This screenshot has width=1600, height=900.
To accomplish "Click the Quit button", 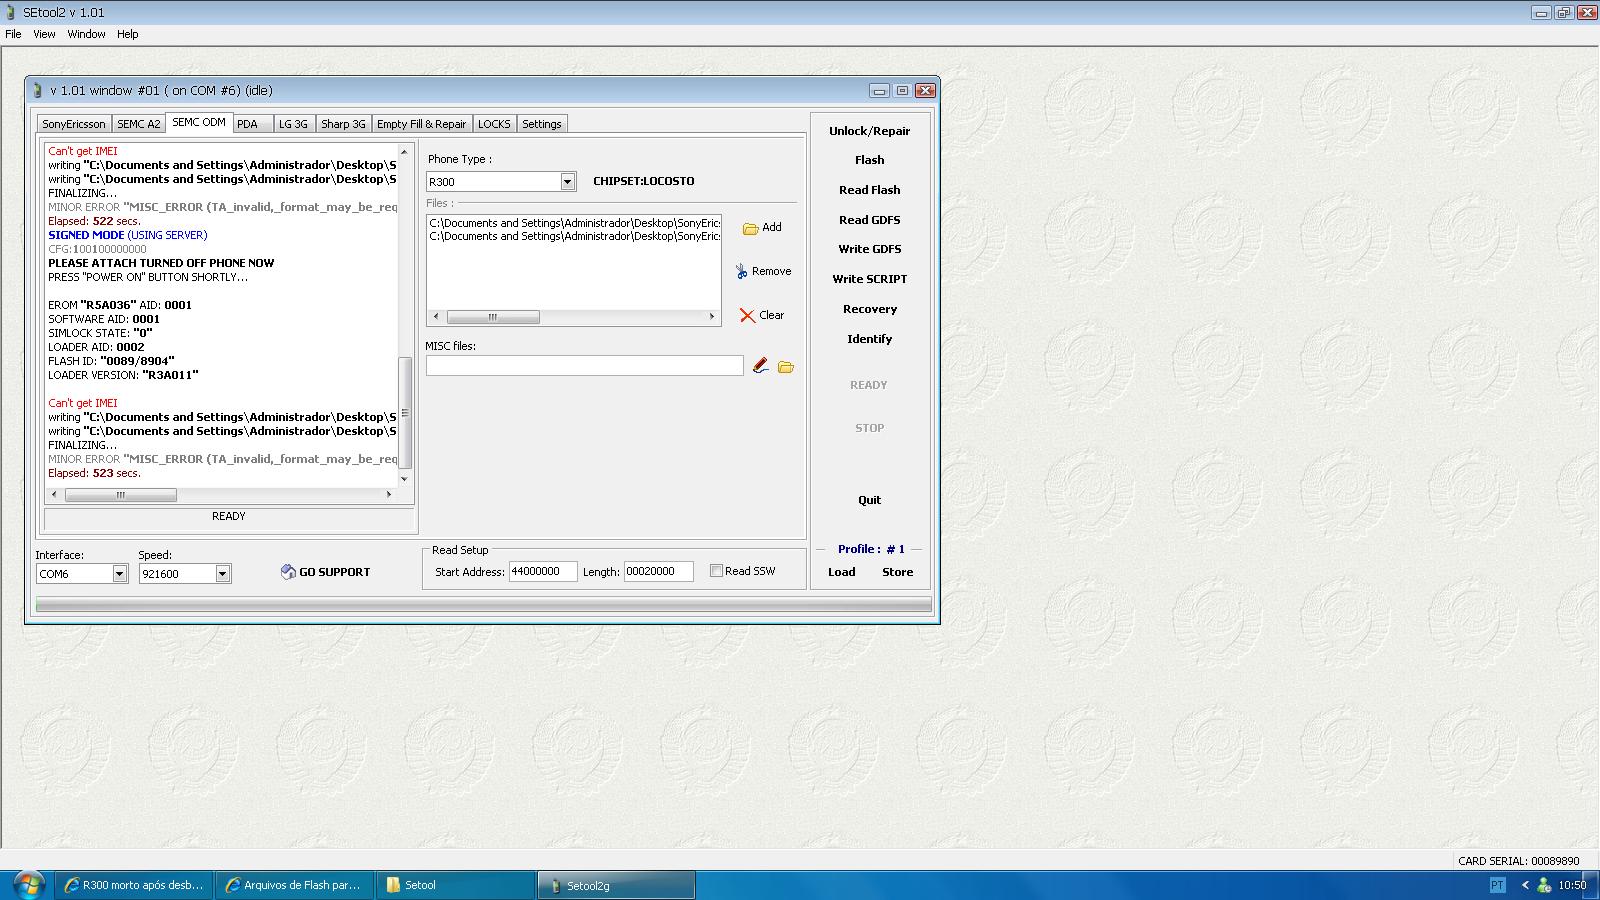I will [x=870, y=500].
